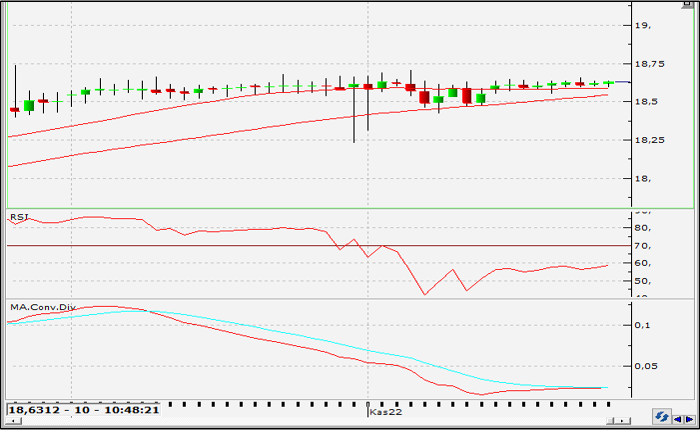Click the 19, price axis label
Screen dimensions: 700x430
[643, 25]
